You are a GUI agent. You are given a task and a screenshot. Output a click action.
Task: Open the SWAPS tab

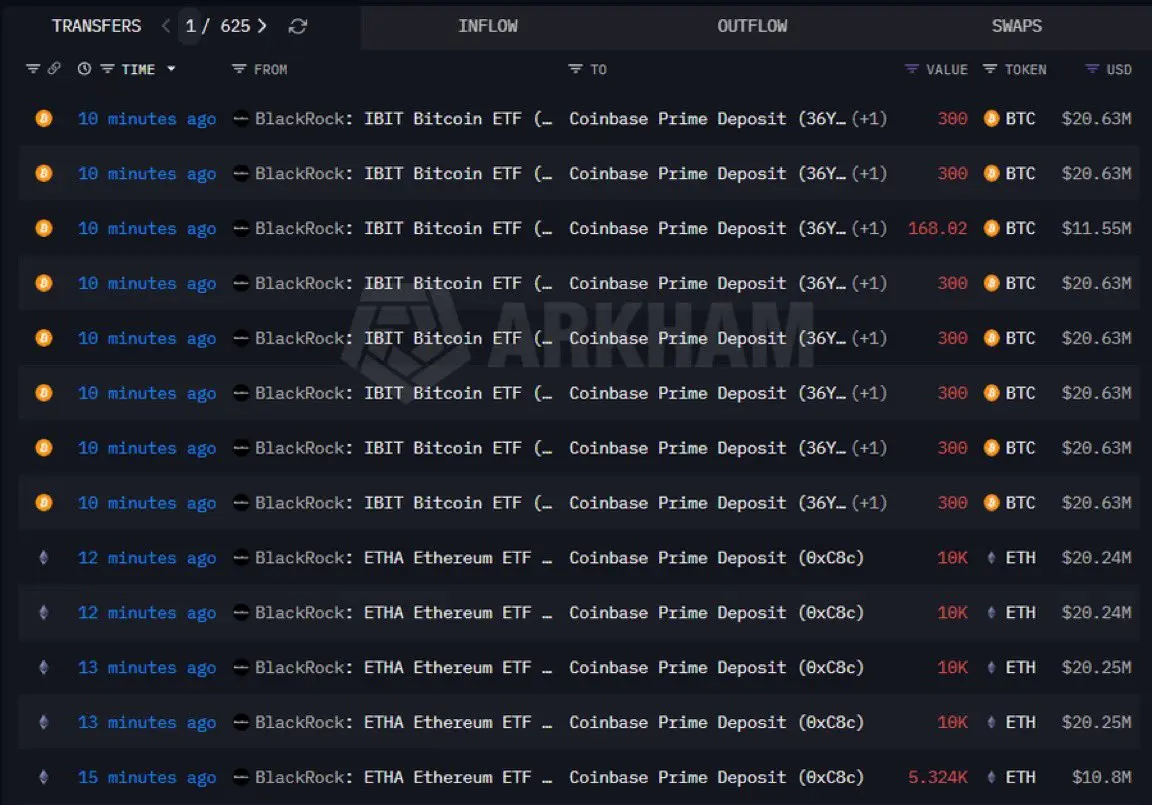pyautogui.click(x=1016, y=26)
